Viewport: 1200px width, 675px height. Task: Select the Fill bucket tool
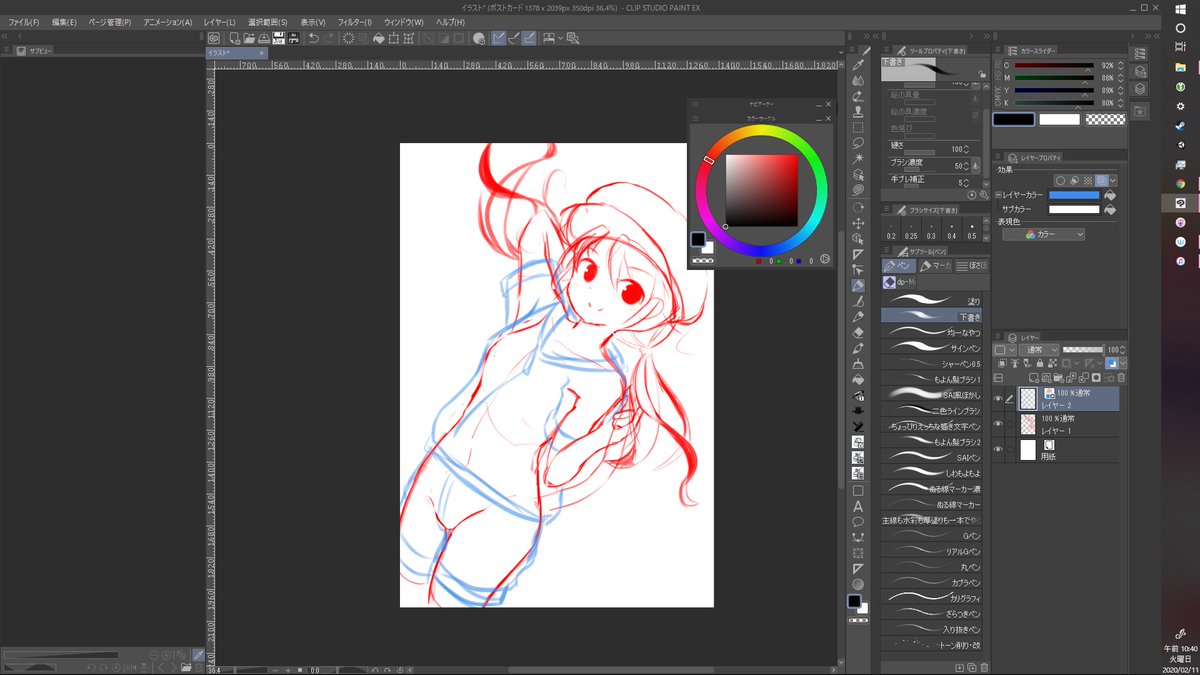[x=858, y=378]
